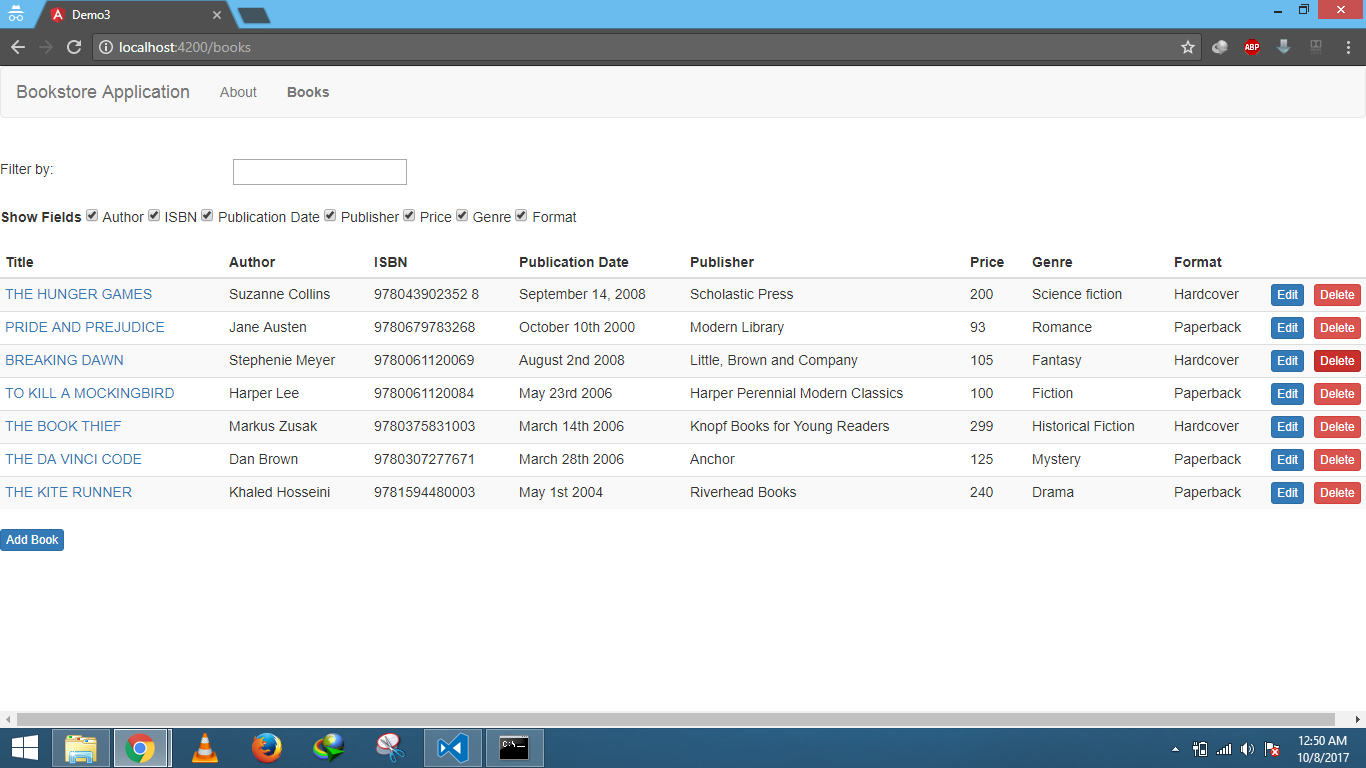Click the 'Publication Date' column header

click(x=574, y=262)
